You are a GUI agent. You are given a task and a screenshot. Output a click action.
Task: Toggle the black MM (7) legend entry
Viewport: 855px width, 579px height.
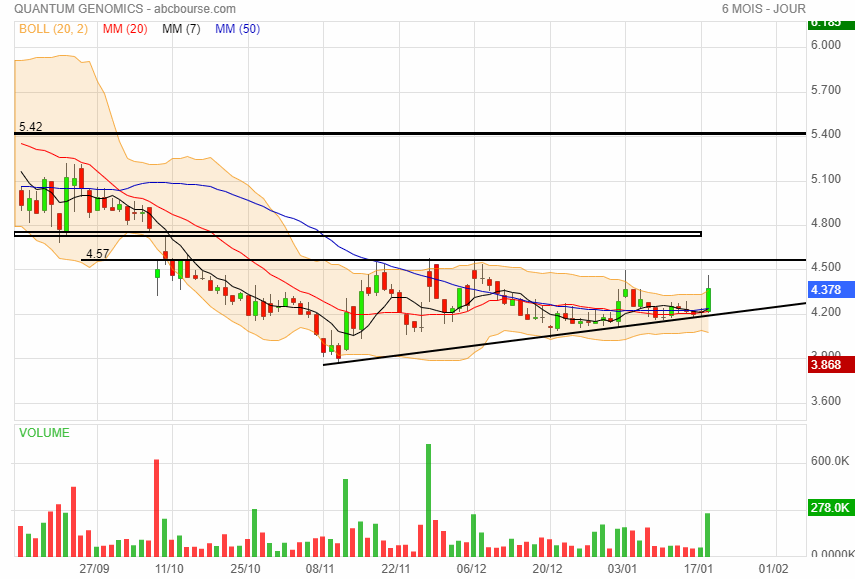(x=181, y=29)
